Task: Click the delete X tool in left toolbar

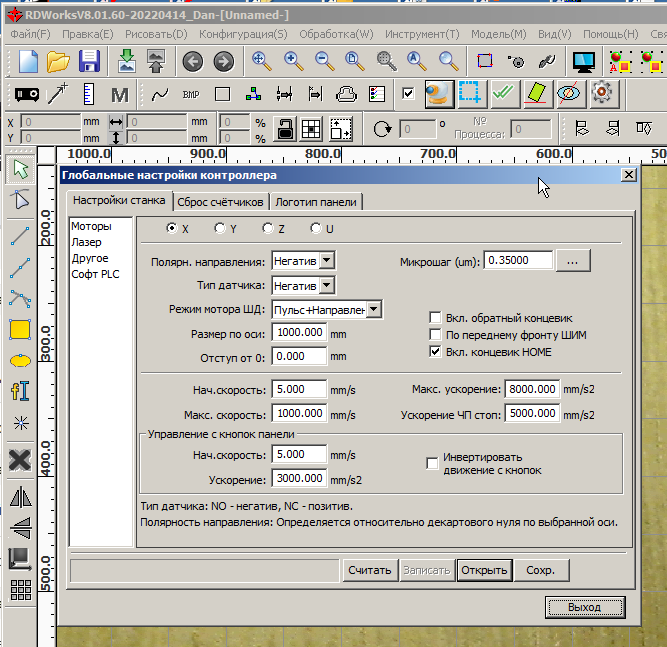Action: (19, 460)
